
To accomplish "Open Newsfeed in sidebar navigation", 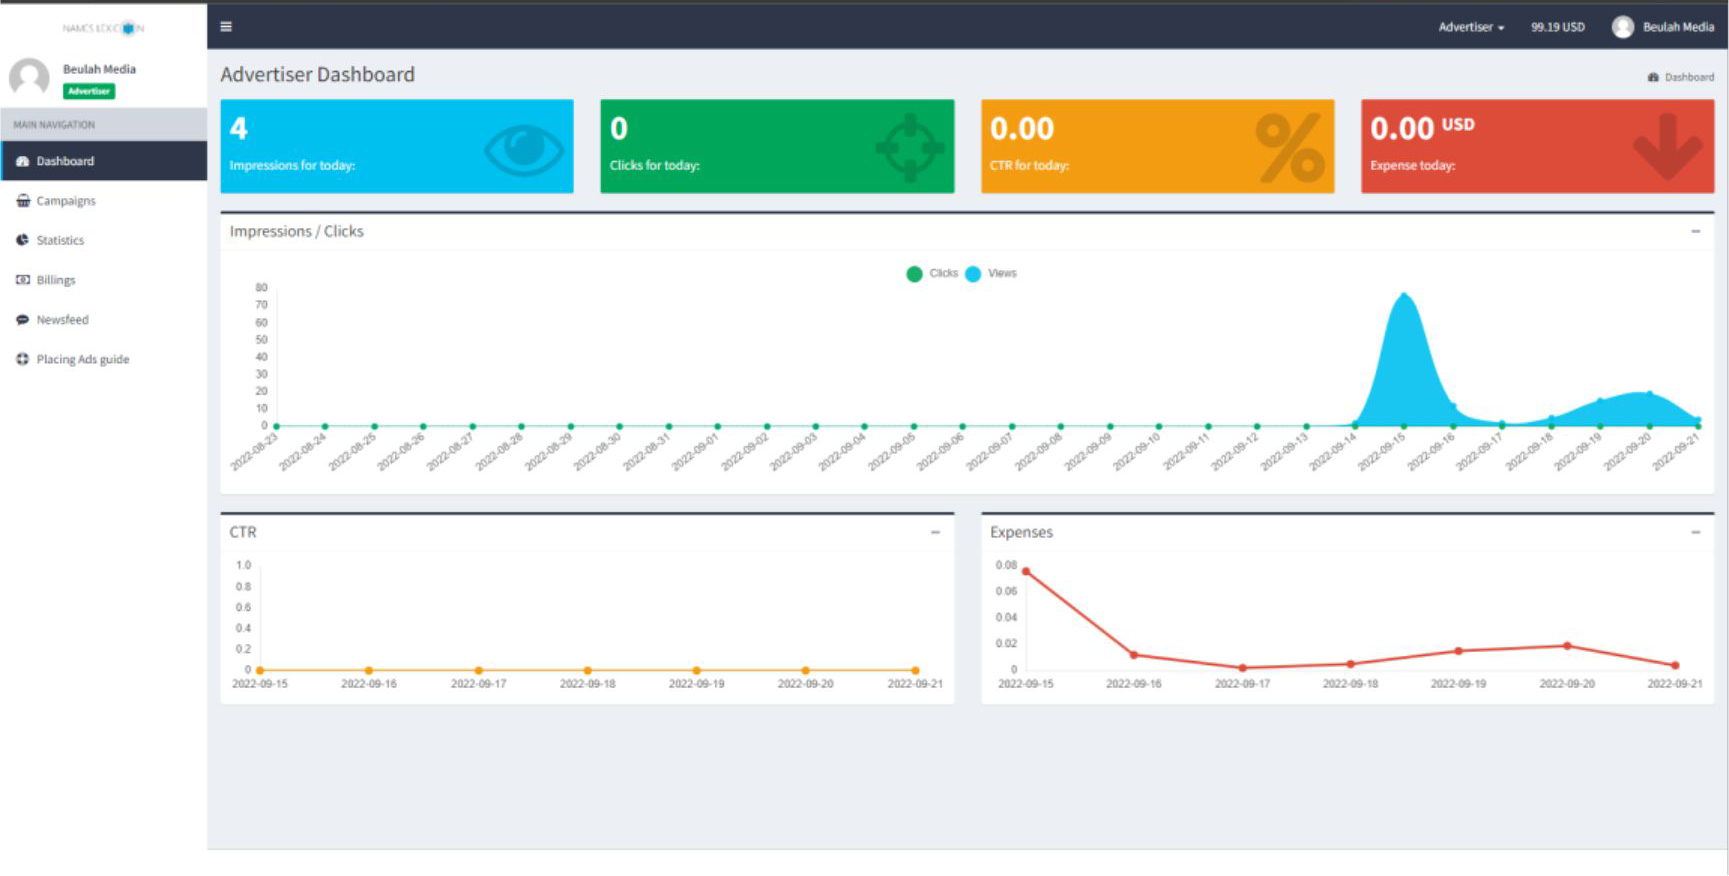I will pyautogui.click(x=104, y=320).
